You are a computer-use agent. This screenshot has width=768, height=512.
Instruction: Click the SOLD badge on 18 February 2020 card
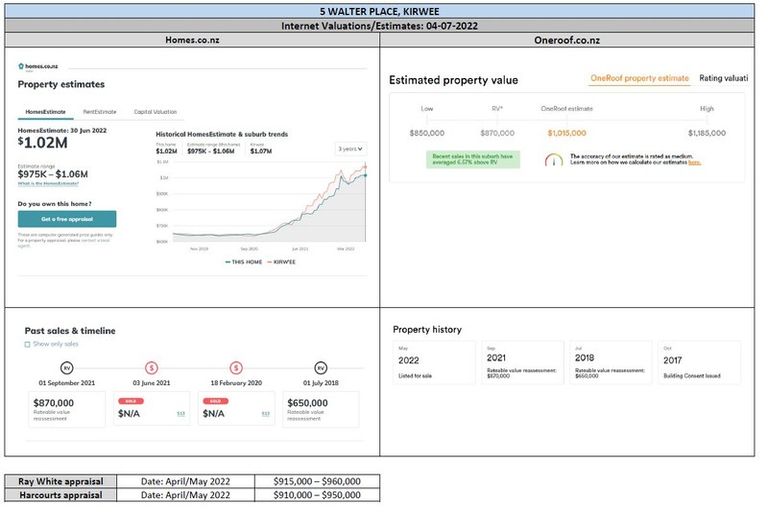(213, 400)
